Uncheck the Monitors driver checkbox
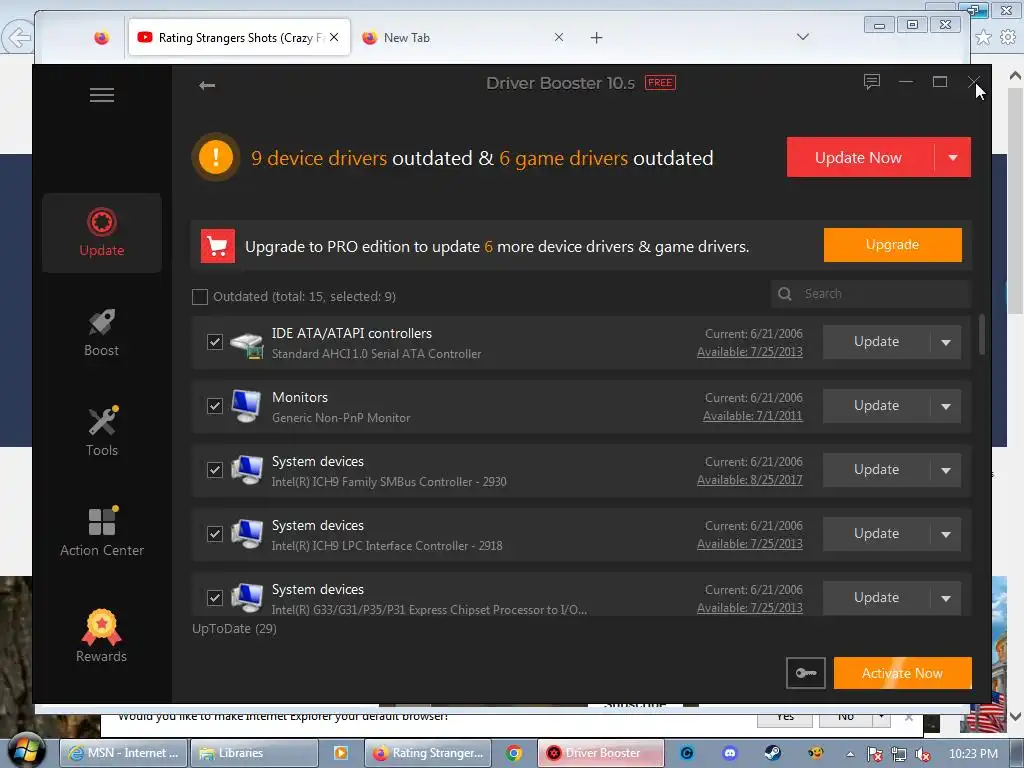Image resolution: width=1024 pixels, height=768 pixels. pos(215,406)
